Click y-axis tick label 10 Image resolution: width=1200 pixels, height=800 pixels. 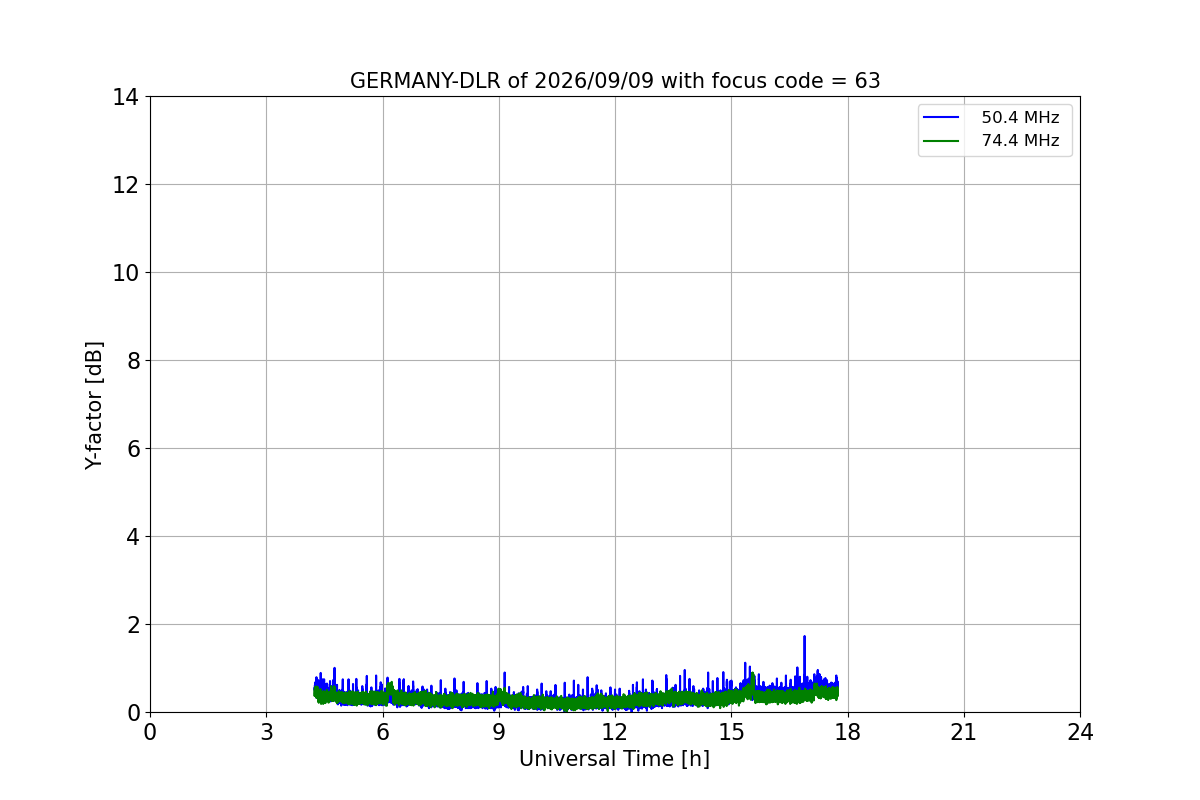coord(126,273)
